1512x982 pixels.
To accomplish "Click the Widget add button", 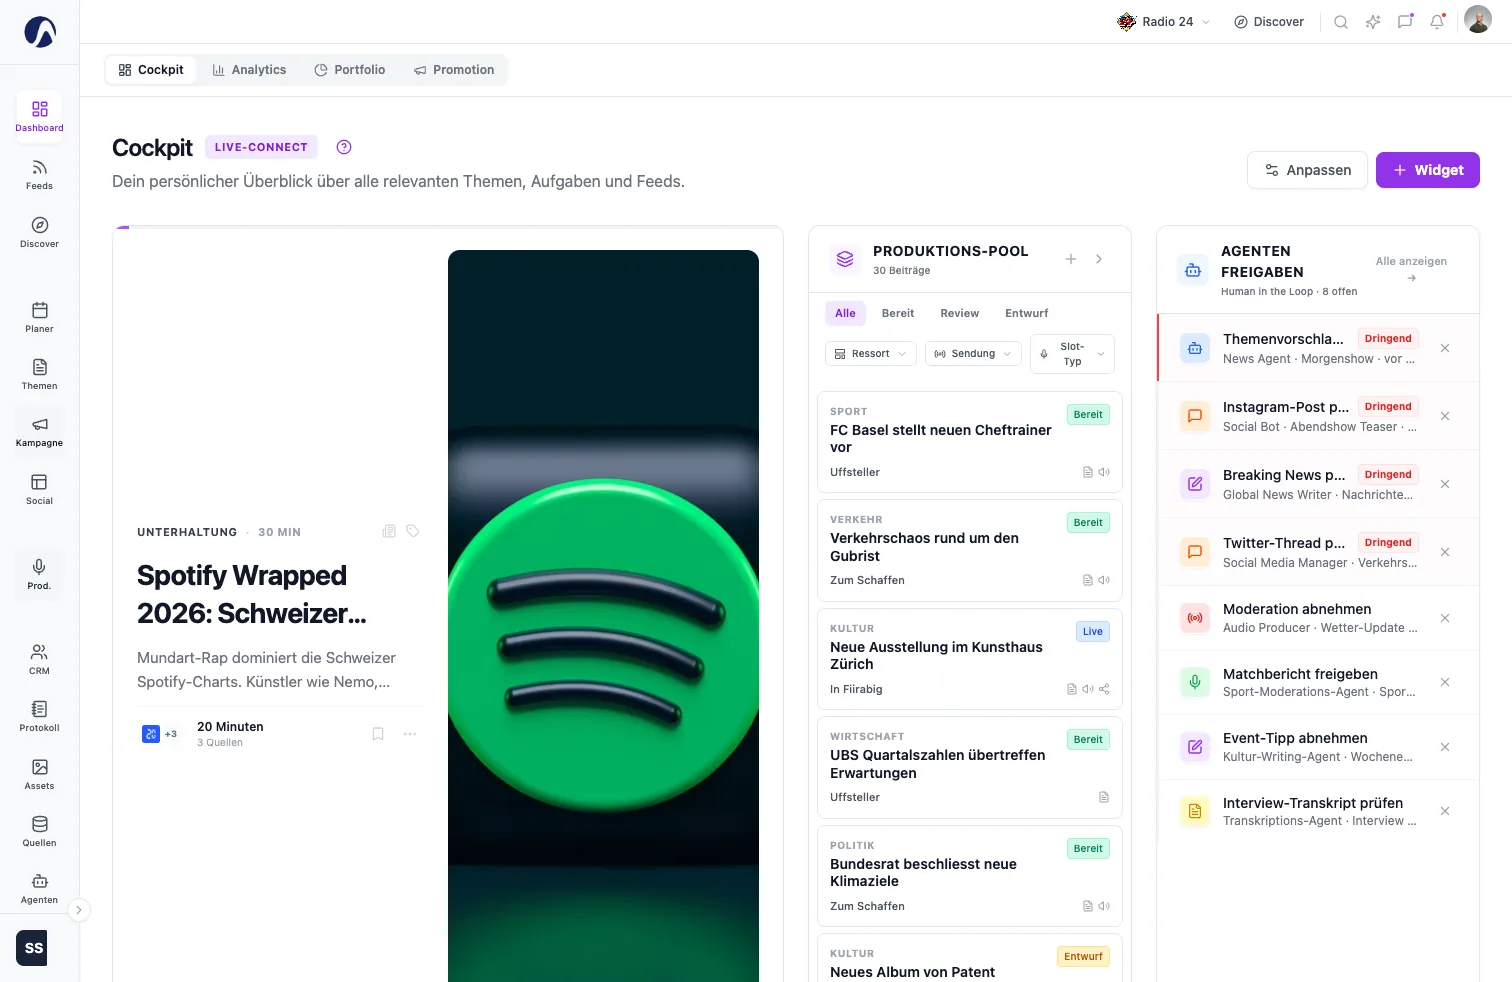I will click(x=1428, y=170).
